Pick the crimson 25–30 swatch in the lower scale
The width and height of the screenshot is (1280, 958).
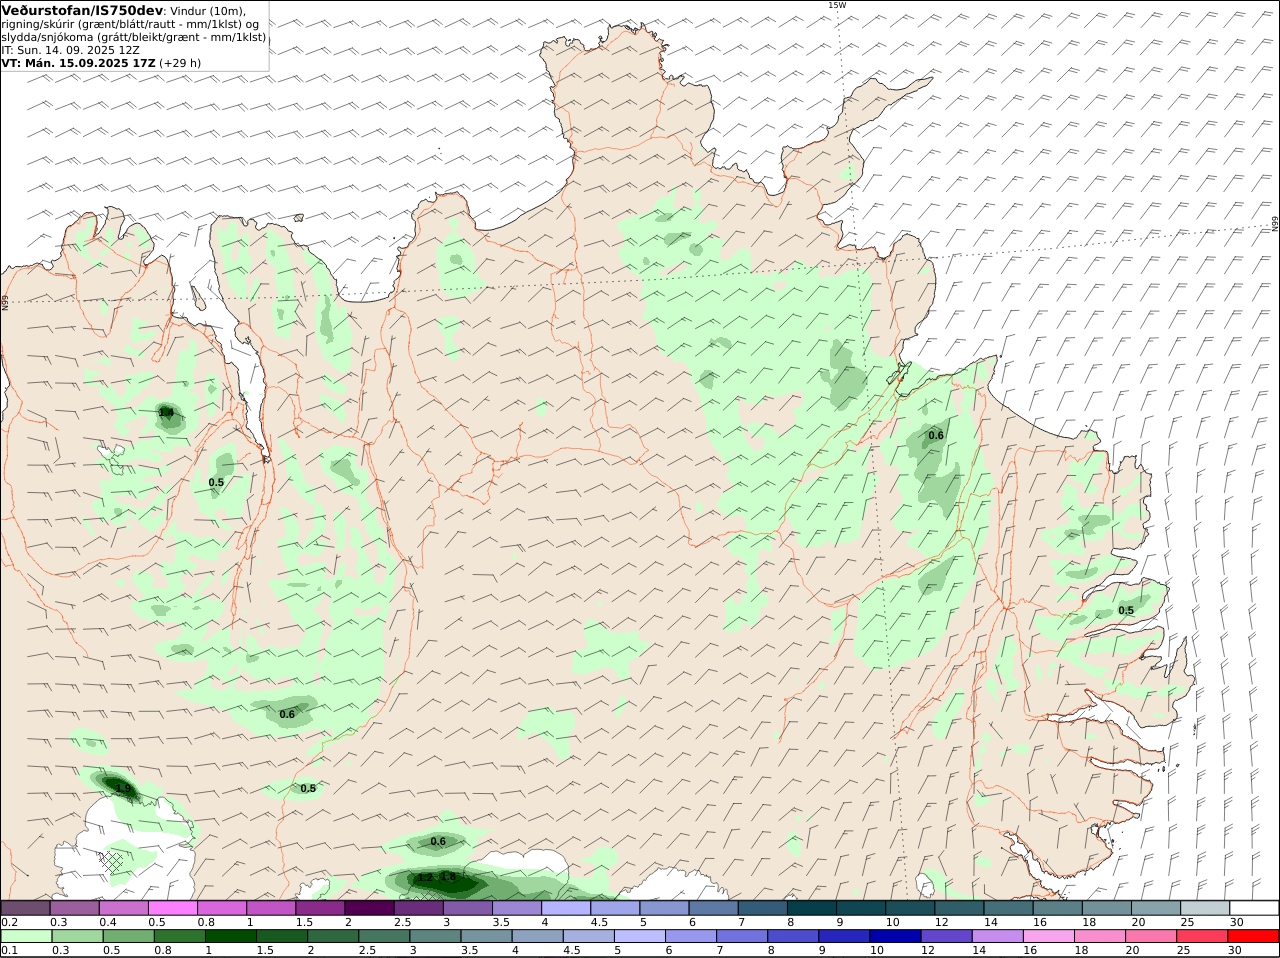1204,936
